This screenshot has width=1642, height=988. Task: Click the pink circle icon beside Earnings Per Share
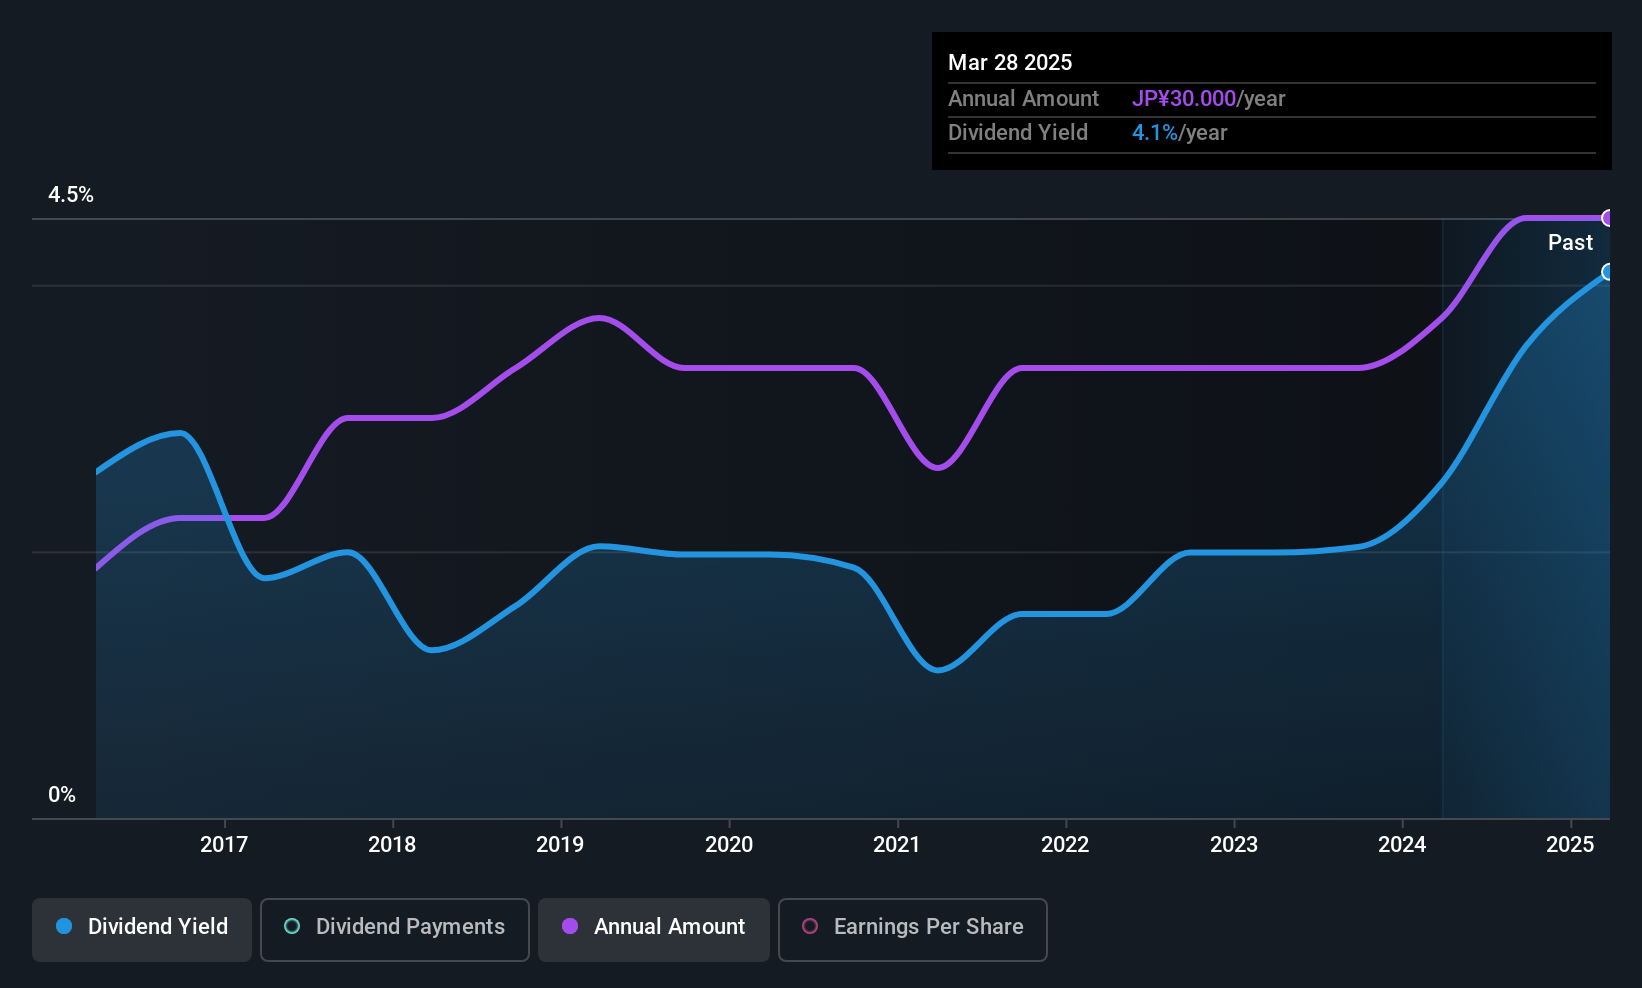[810, 927]
